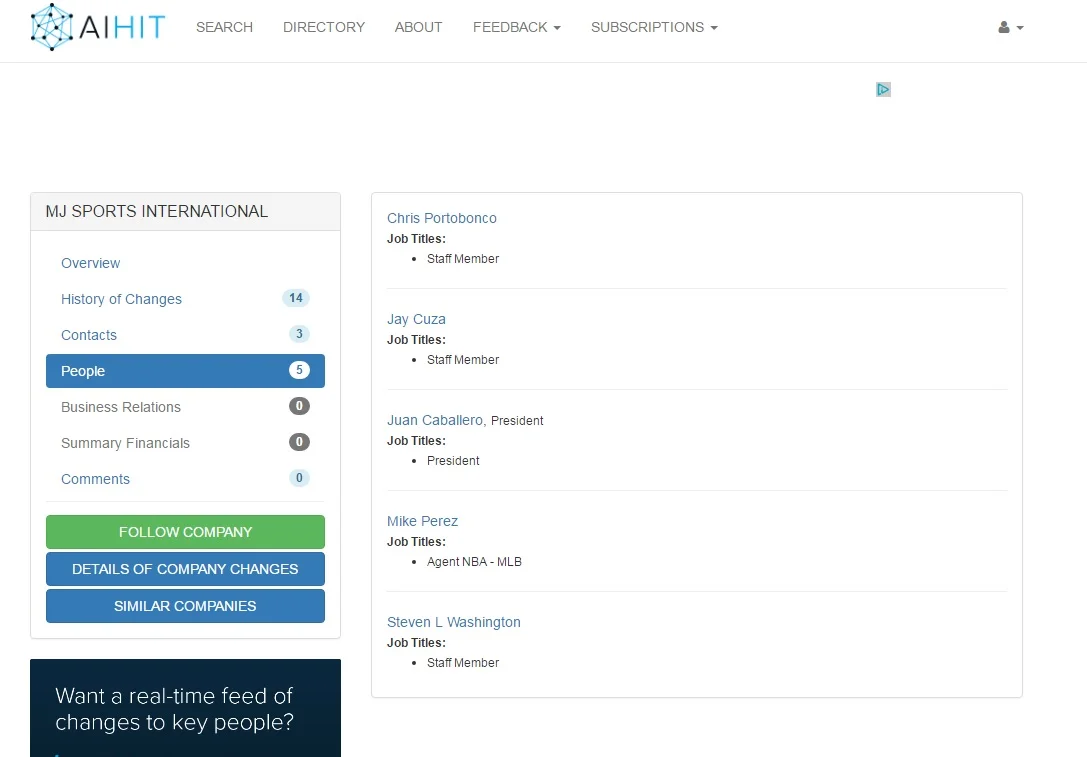Screen dimensions: 1087x757
Task: Click the People count badge 5
Action: (x=299, y=370)
